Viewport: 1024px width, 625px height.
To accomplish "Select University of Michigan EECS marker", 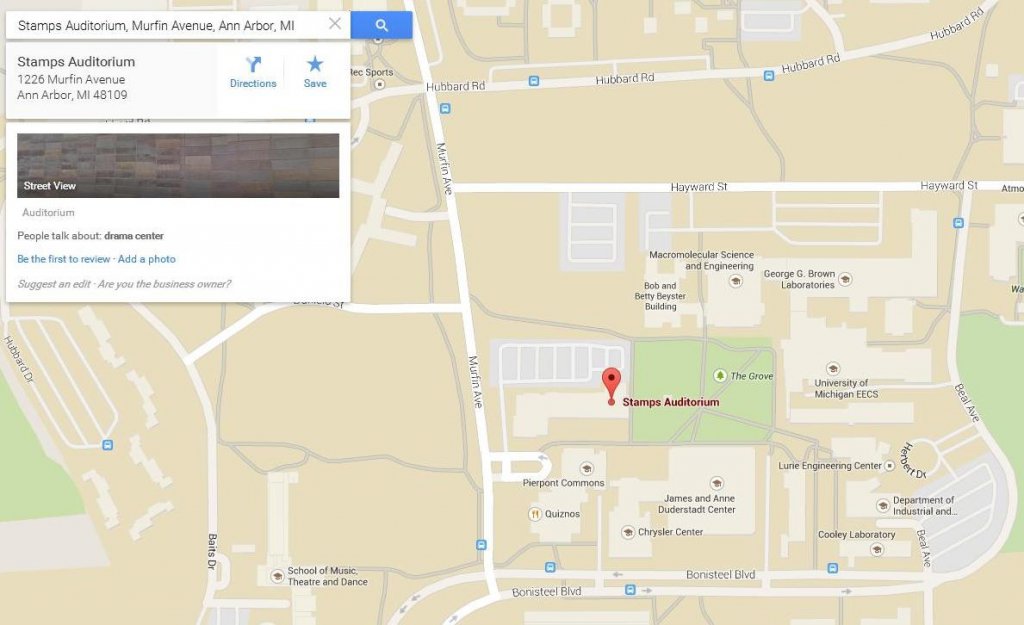I will coord(833,368).
